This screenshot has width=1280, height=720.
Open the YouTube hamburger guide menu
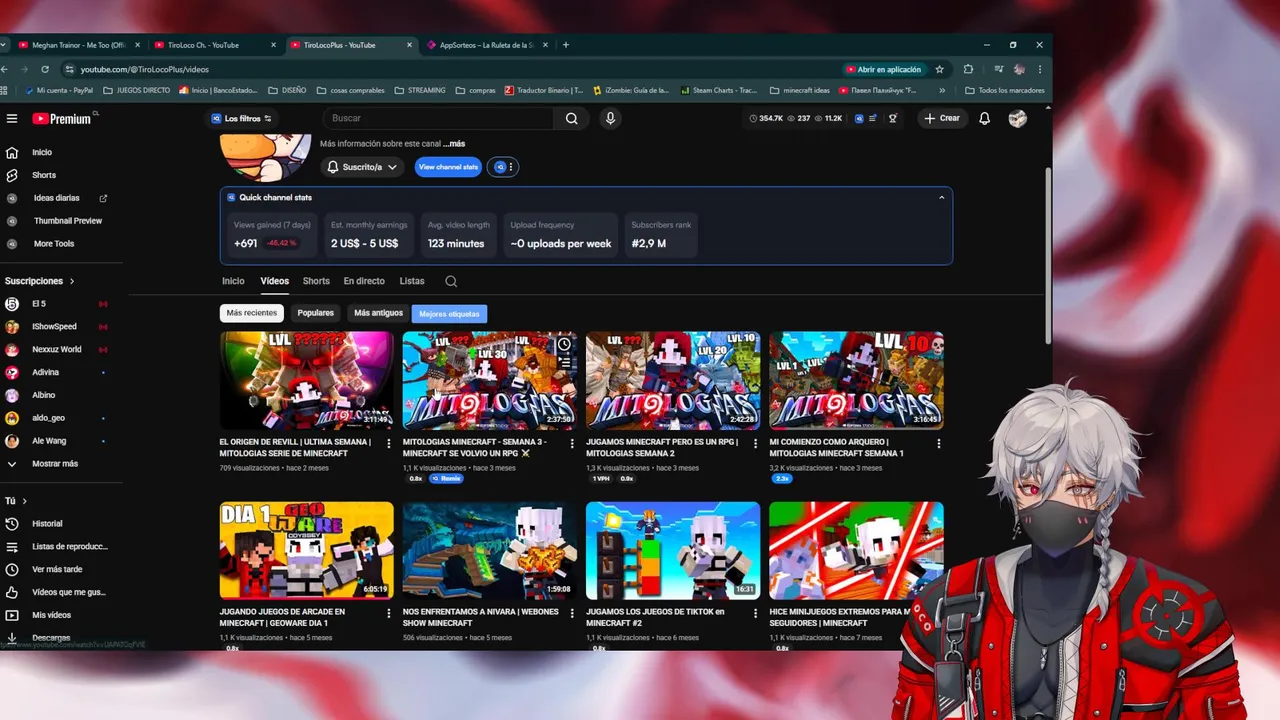point(12,118)
